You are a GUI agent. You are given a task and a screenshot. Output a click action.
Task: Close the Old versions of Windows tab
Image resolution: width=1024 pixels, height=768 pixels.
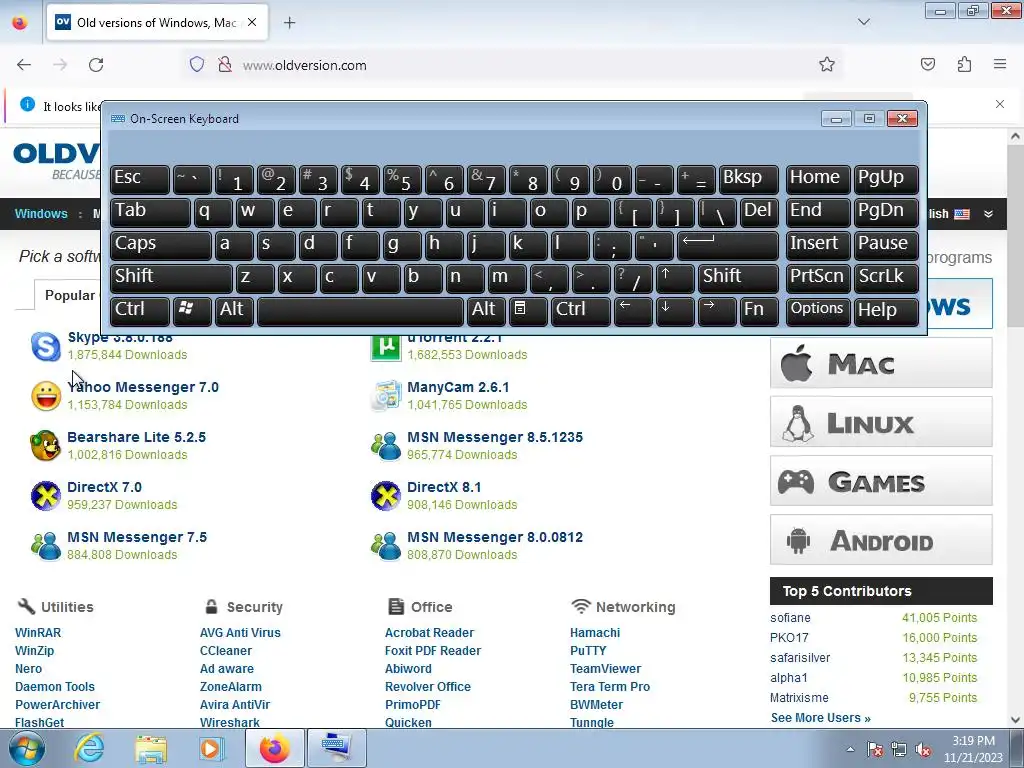[252, 22]
